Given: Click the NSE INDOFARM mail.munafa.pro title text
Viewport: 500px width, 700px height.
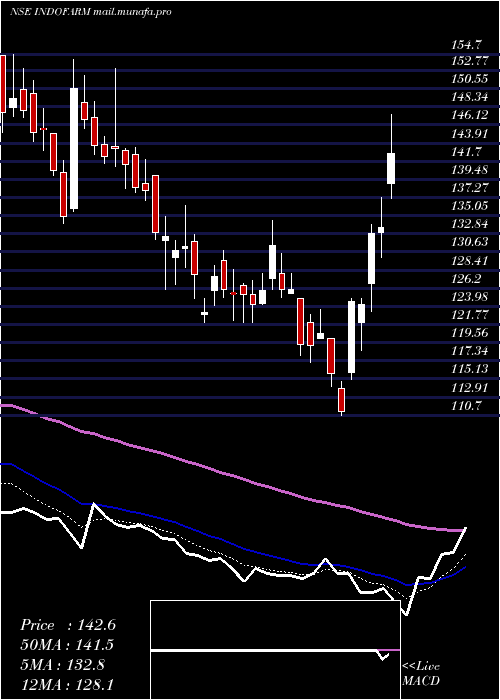Looking at the screenshot, I should (x=91, y=12).
